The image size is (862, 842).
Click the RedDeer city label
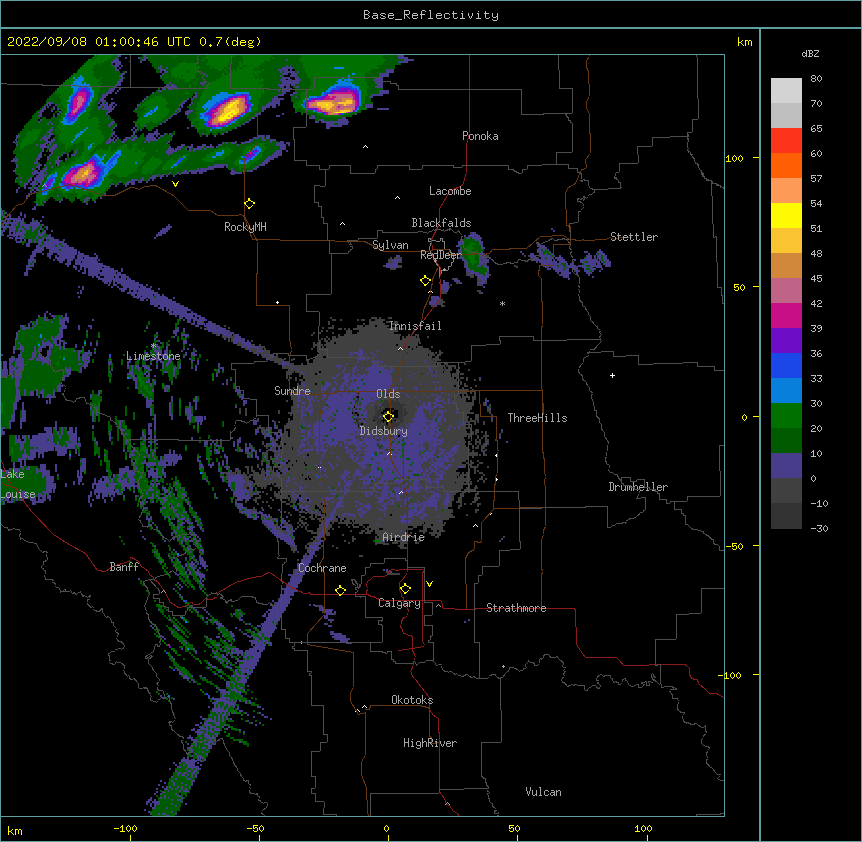(x=441, y=255)
